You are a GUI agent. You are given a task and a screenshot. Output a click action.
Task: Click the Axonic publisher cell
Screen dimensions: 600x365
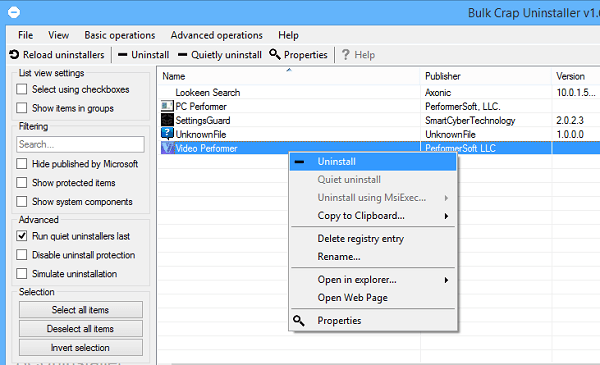tap(438, 92)
